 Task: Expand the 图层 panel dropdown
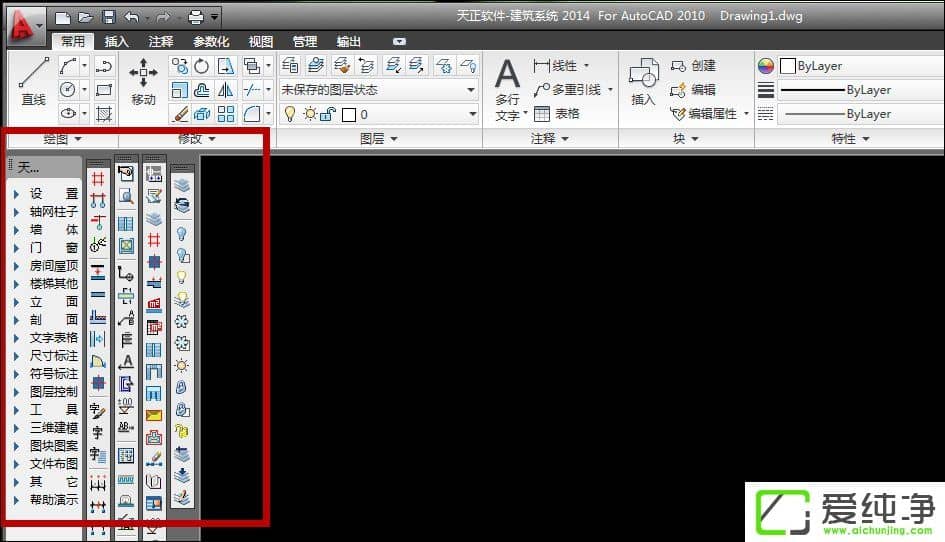(378, 139)
